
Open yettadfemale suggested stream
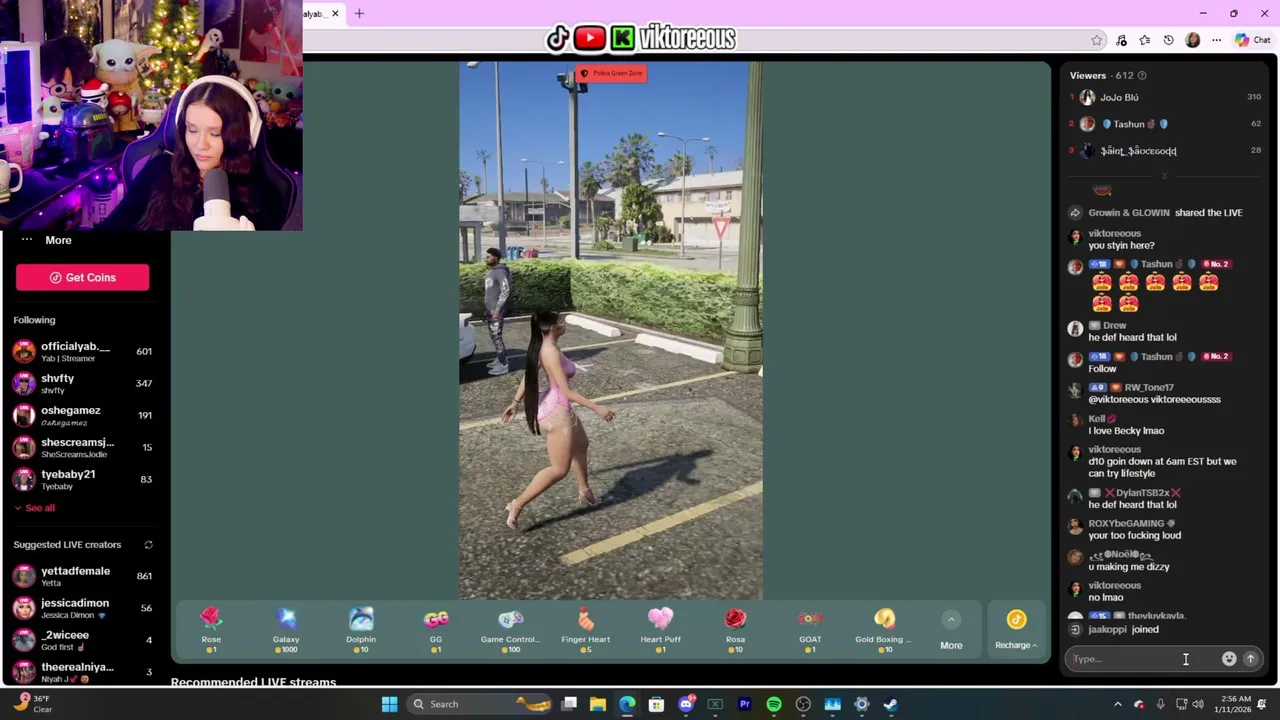tap(82, 576)
